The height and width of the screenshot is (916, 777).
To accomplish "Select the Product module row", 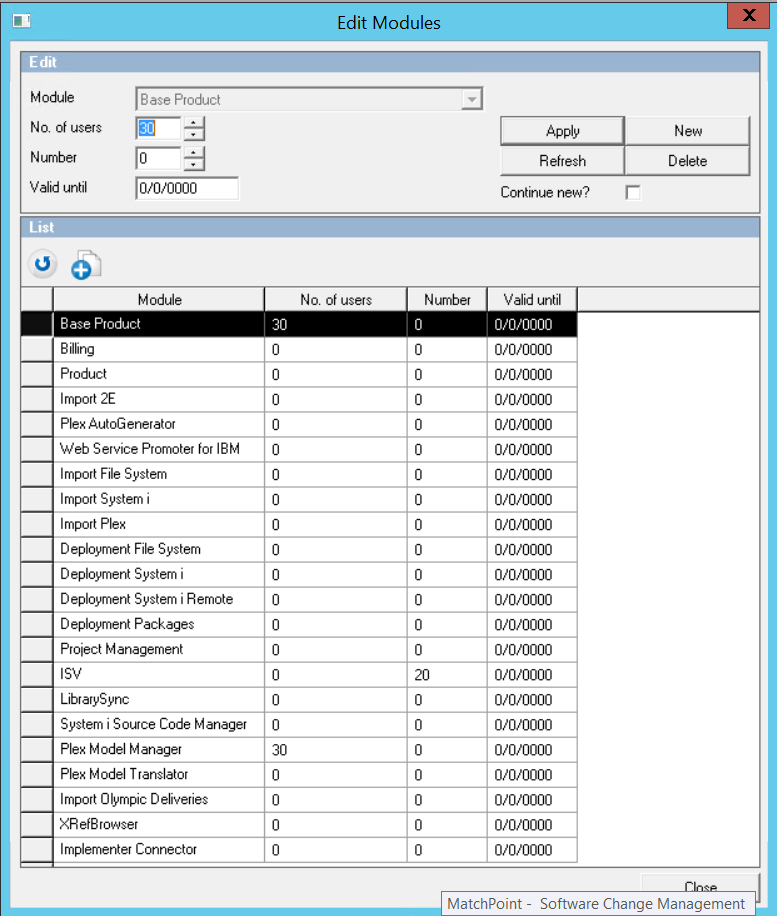I will point(299,374).
